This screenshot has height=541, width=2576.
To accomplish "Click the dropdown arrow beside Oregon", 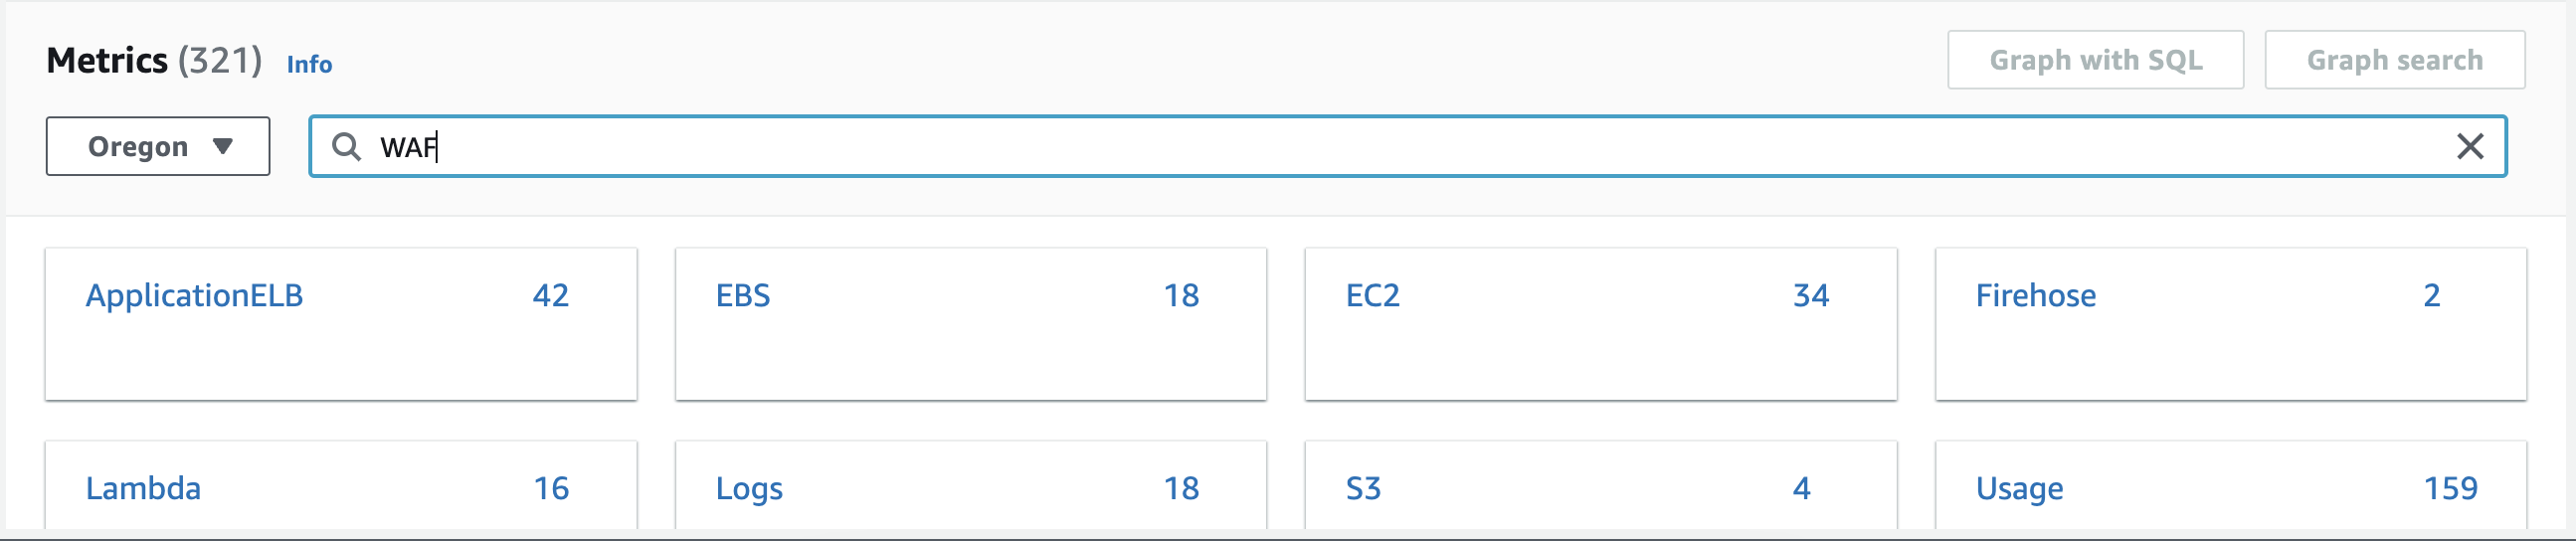I will click(x=223, y=147).
